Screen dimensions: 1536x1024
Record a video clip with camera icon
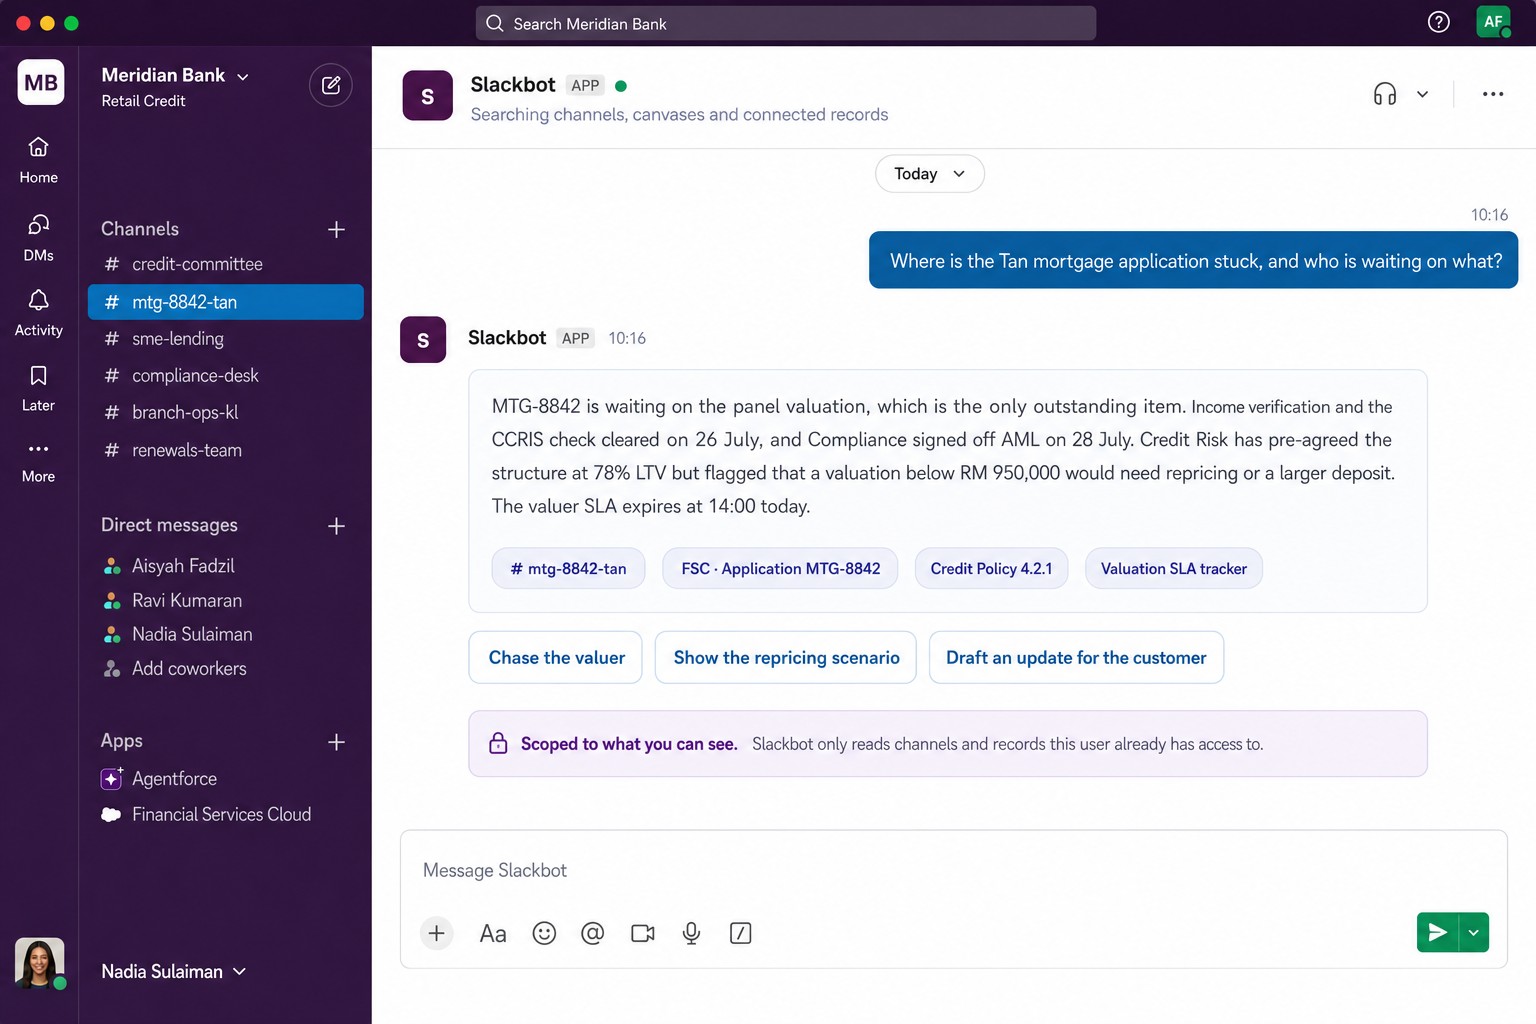pyautogui.click(x=642, y=933)
